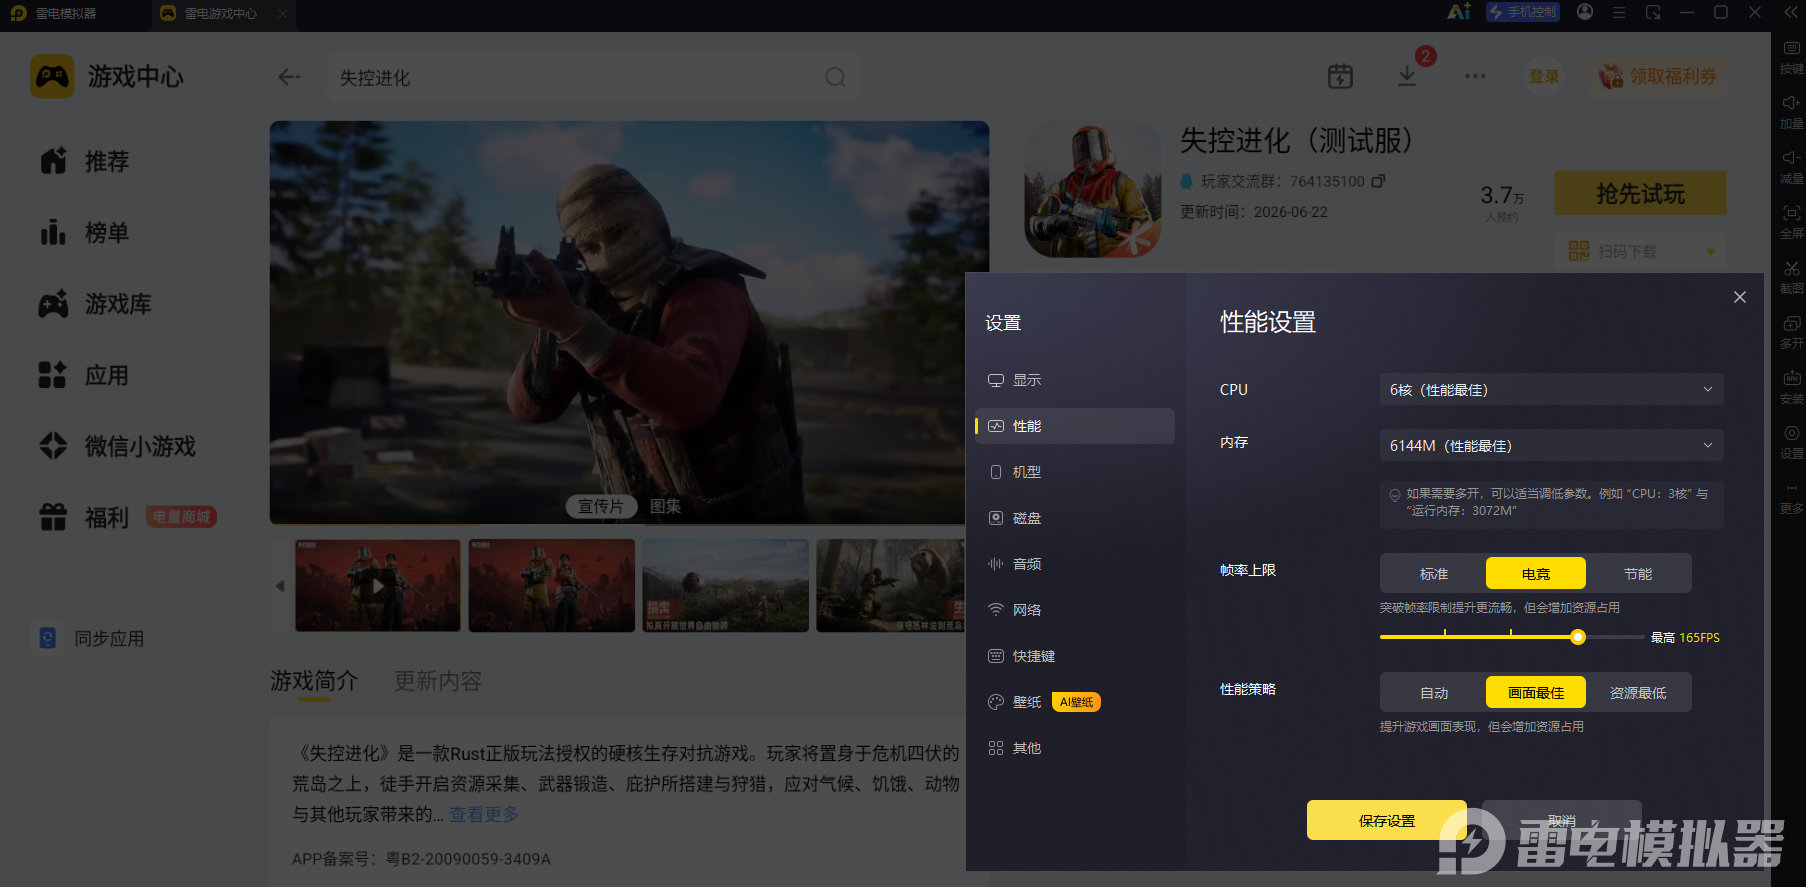
Task: Play the first trailer thumbnail with play icon
Action: tap(378, 585)
